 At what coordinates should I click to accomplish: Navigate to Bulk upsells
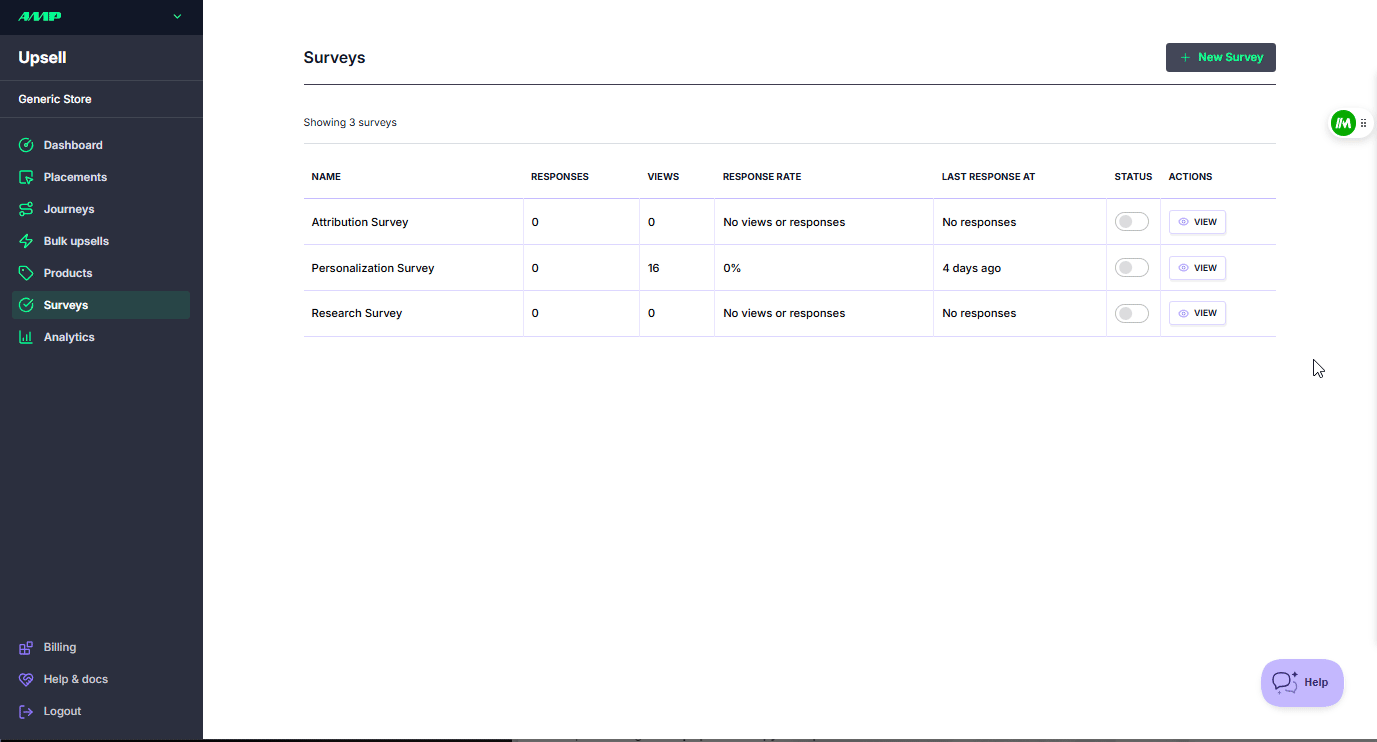pyautogui.click(x=101, y=241)
